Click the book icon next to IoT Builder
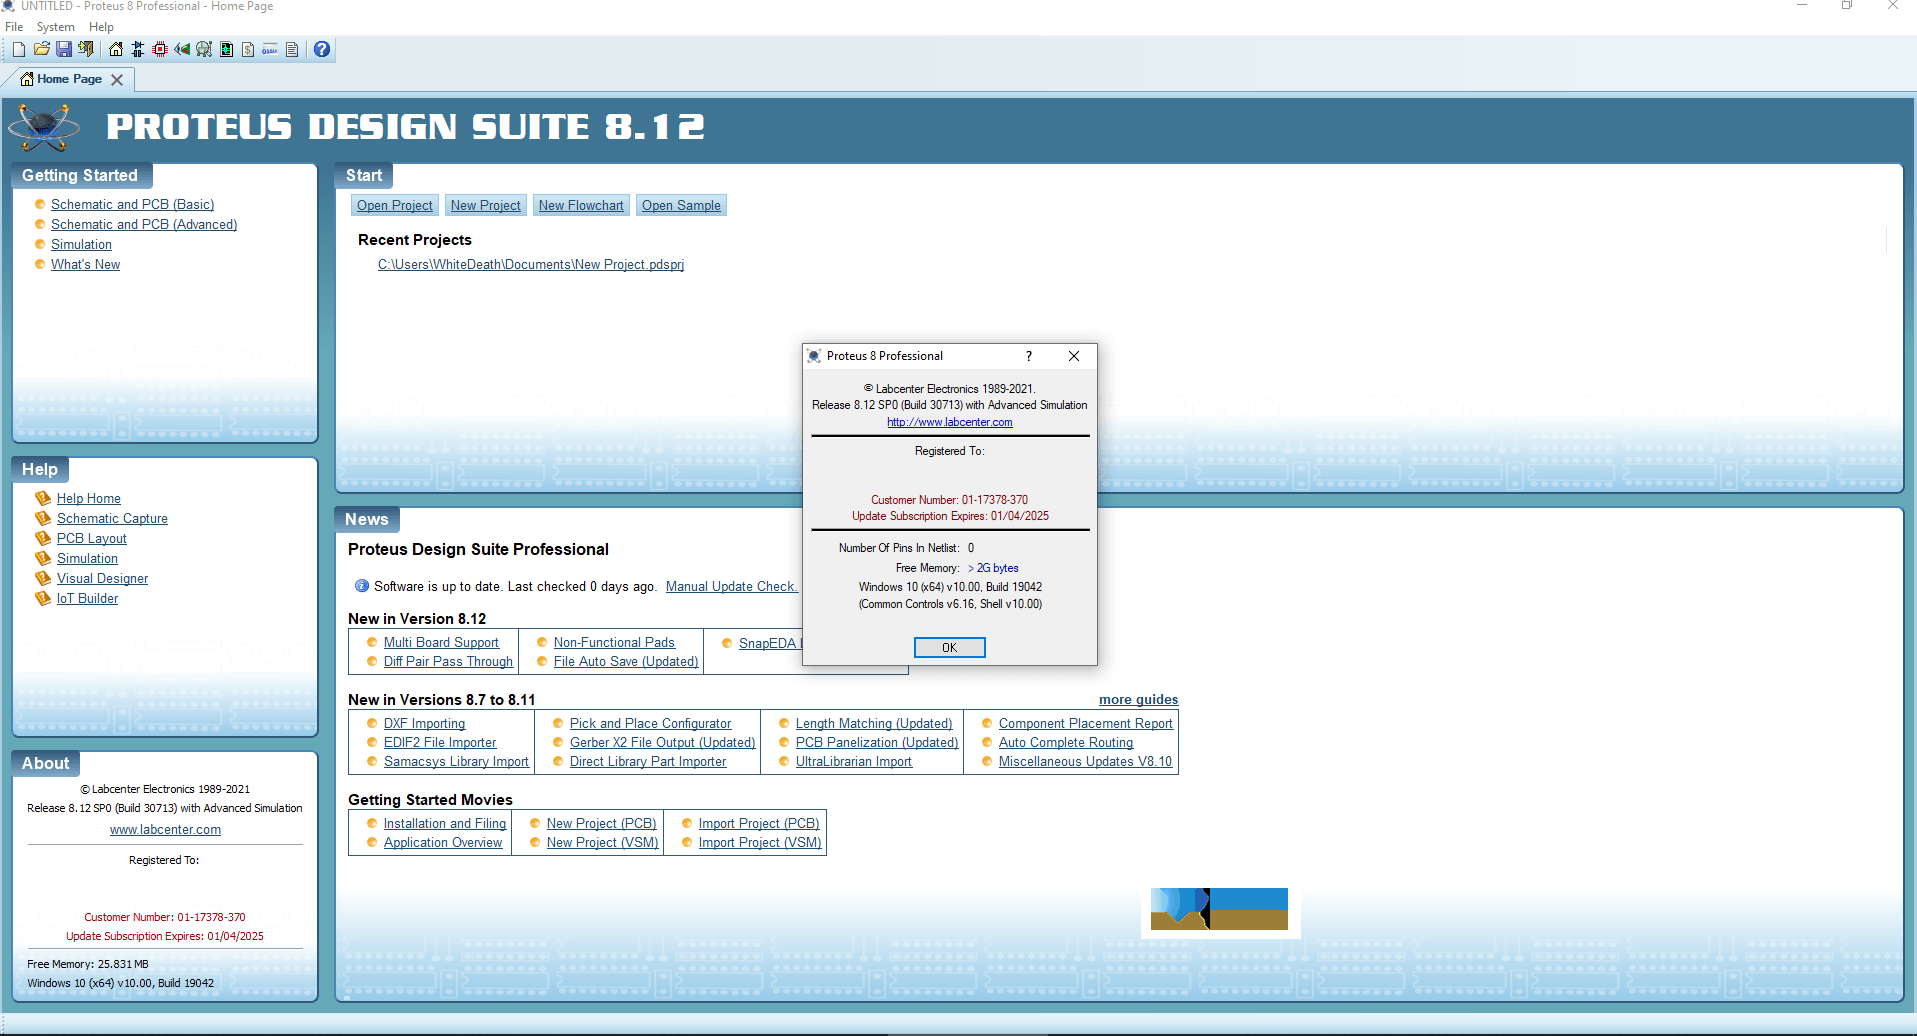 click(x=43, y=598)
